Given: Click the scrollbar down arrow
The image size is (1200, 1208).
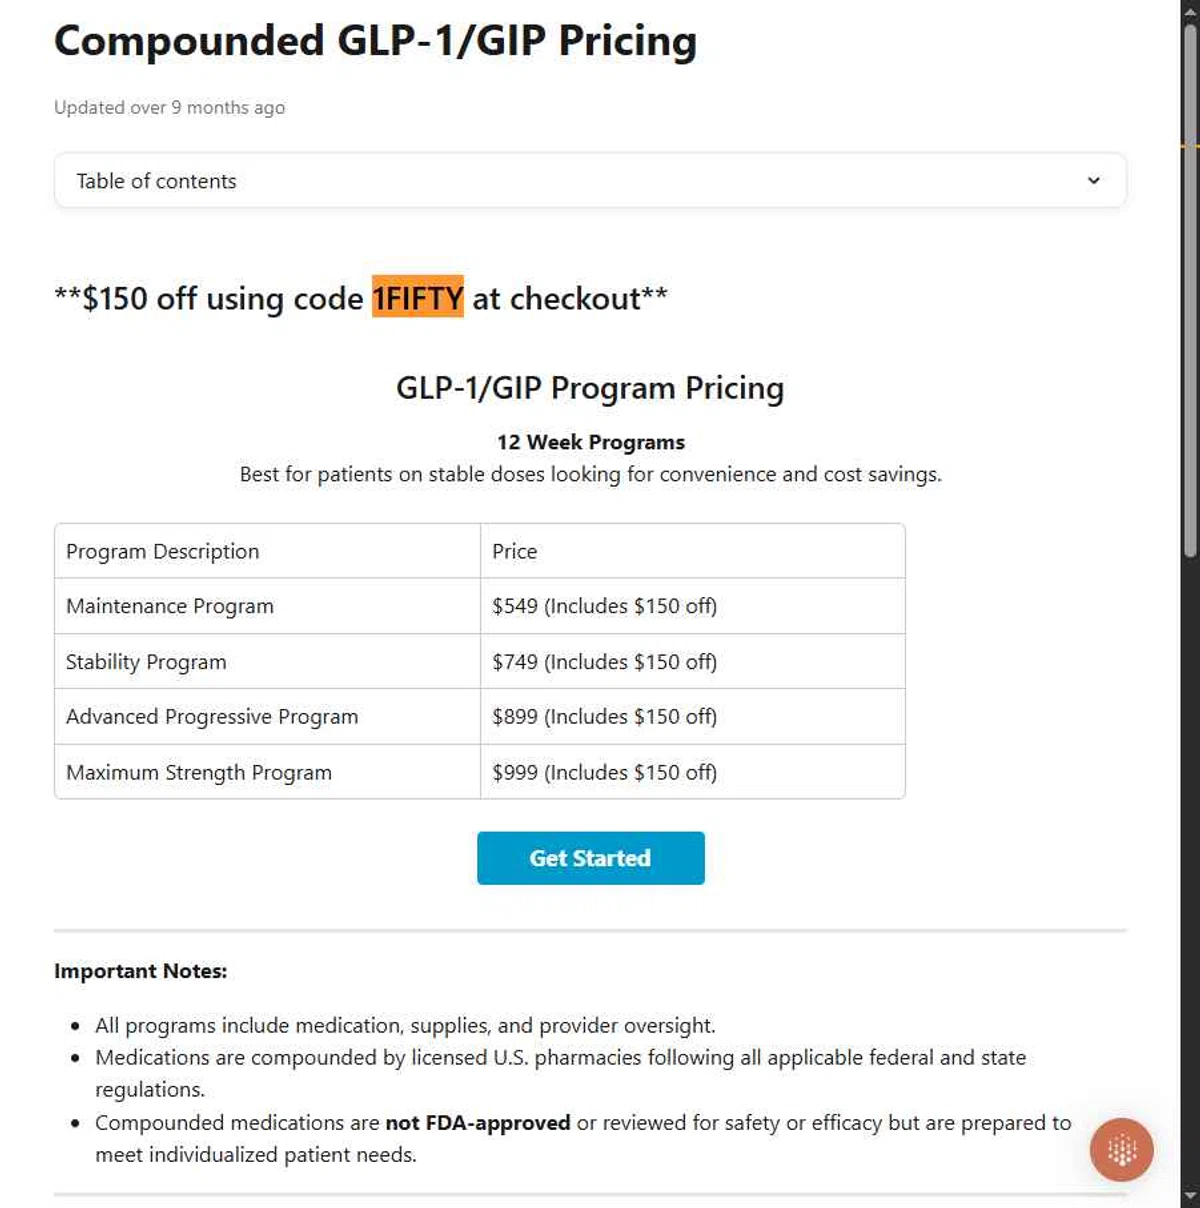Looking at the screenshot, I should tap(1190, 1197).
